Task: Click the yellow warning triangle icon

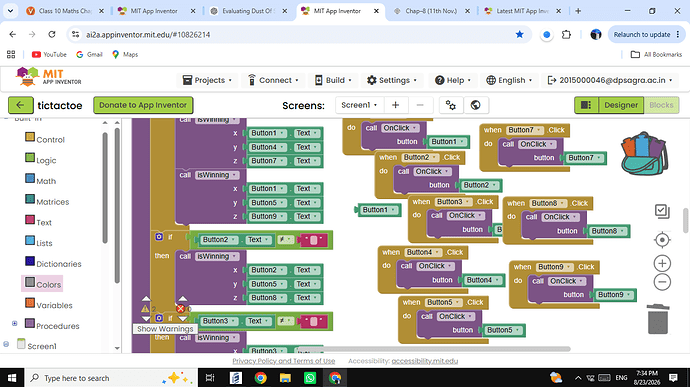Action: point(145,309)
